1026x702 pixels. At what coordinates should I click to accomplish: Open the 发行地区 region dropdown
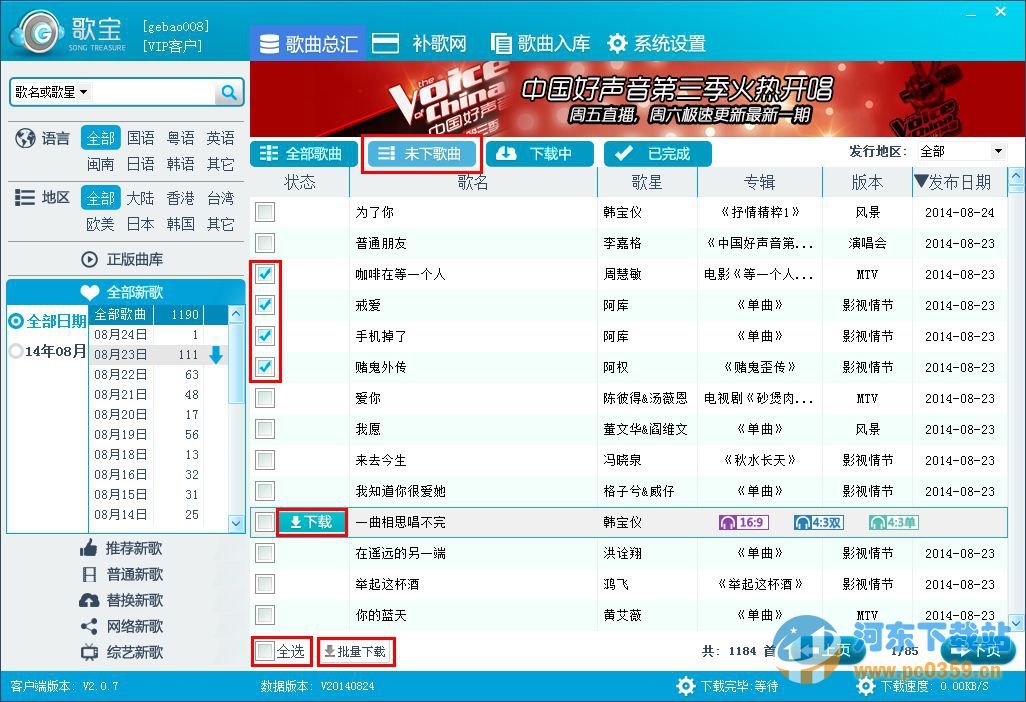tap(961, 150)
